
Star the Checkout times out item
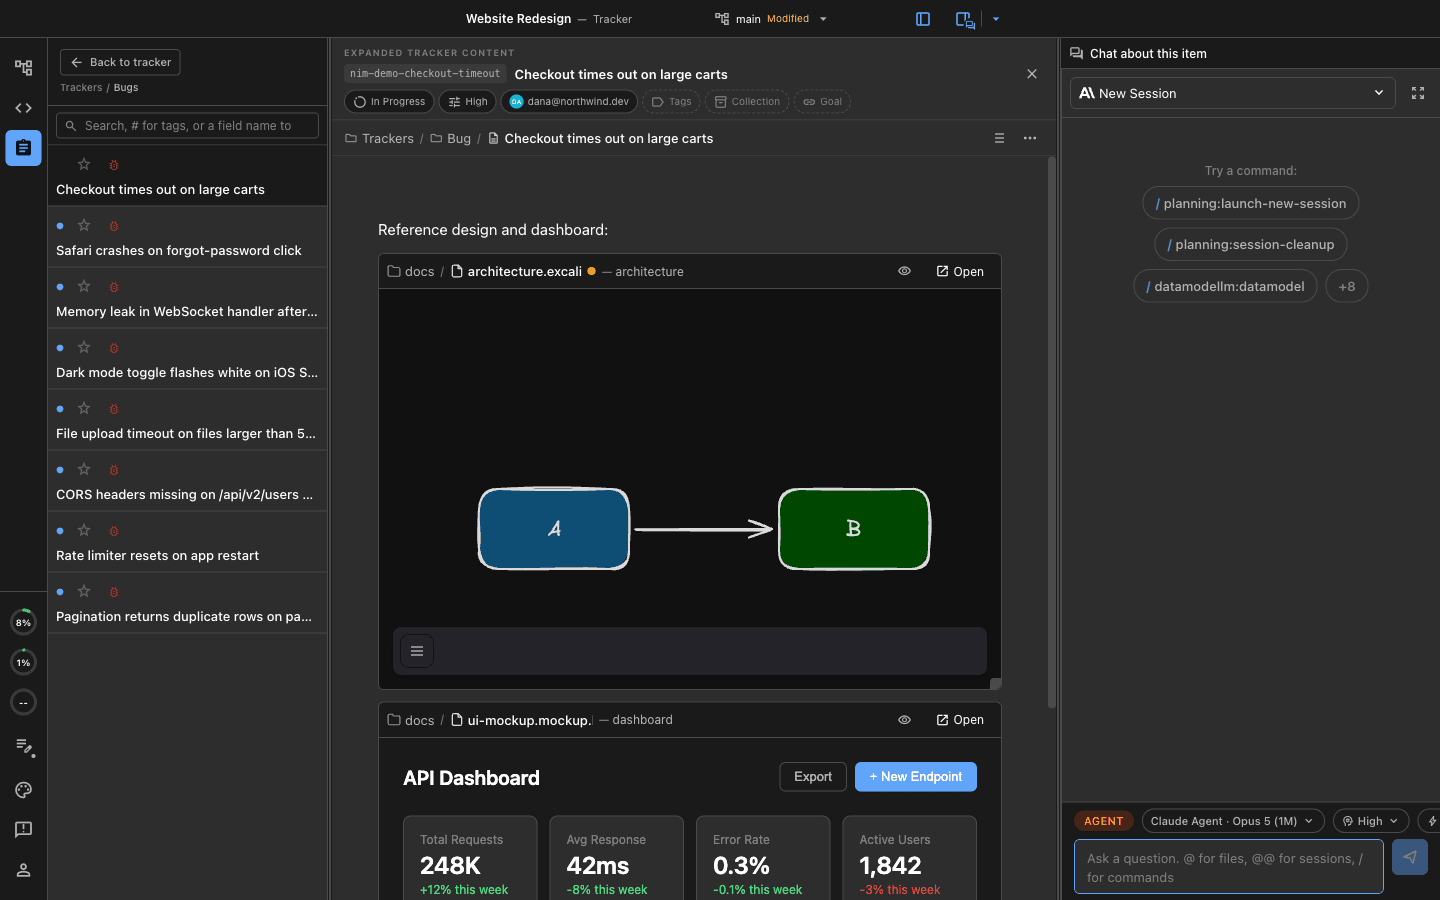[x=84, y=164]
